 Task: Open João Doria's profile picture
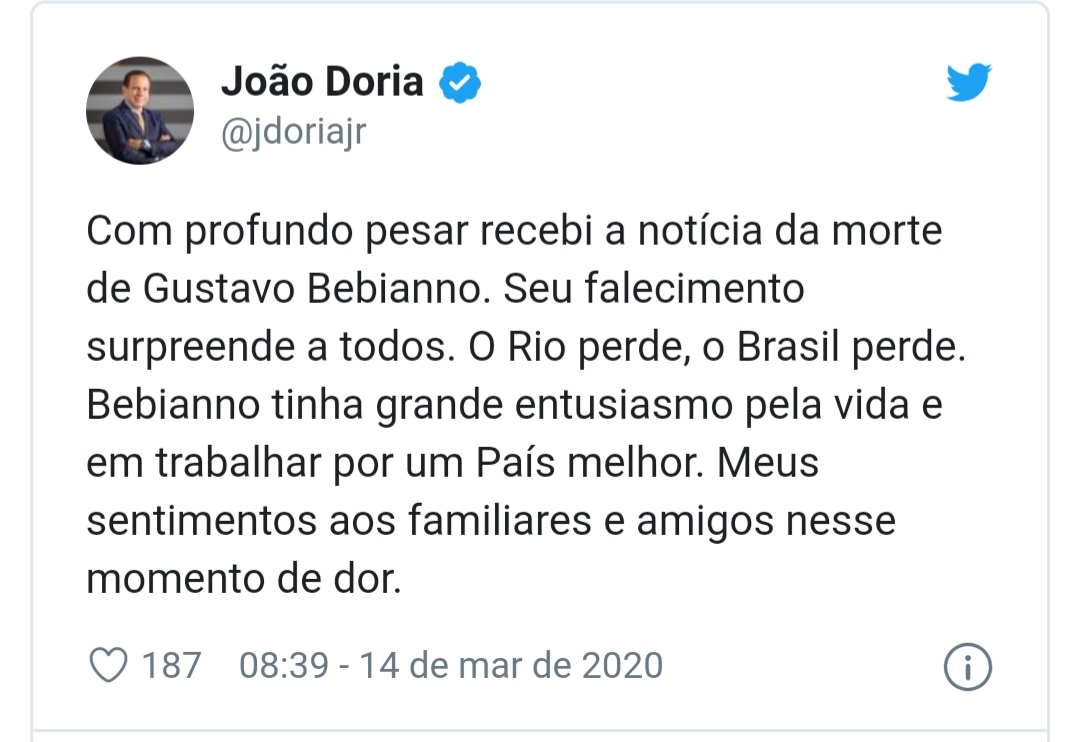[x=140, y=111]
